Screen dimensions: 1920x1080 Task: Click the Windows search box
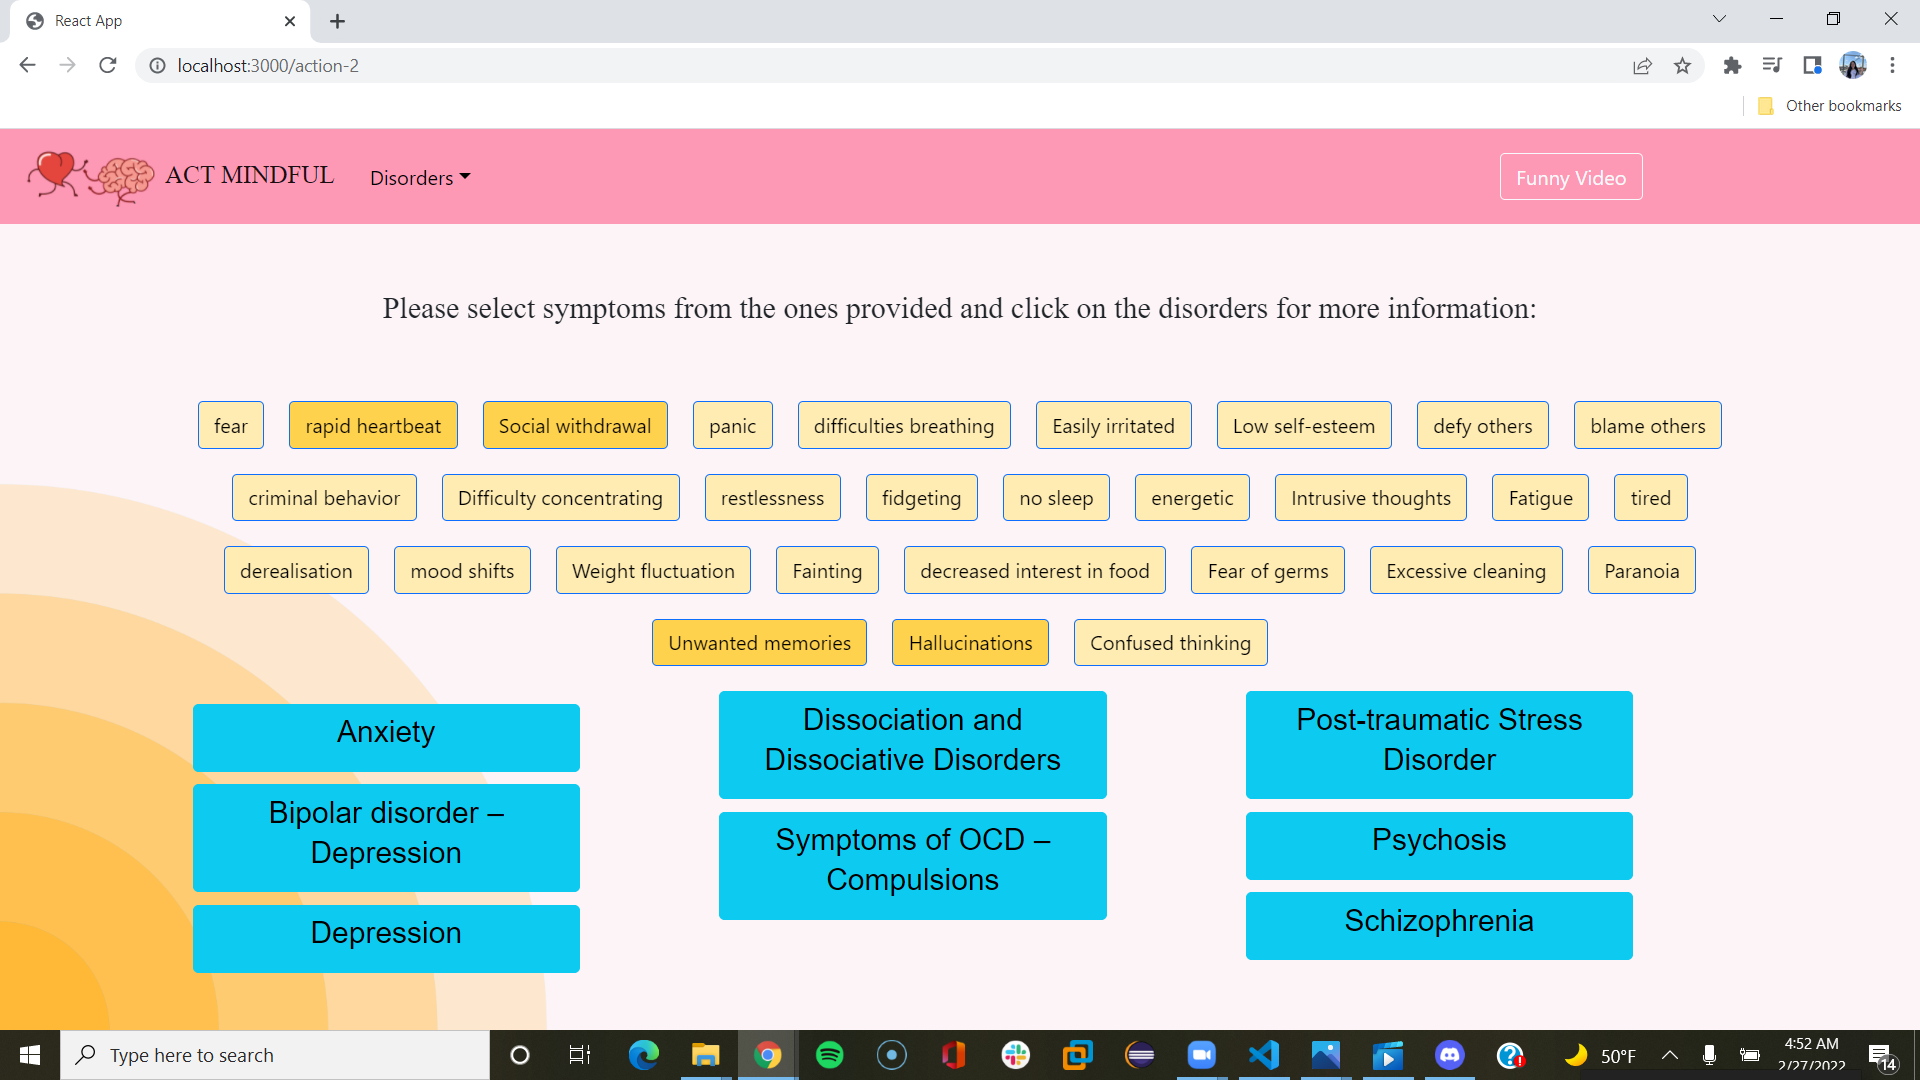[275, 1055]
